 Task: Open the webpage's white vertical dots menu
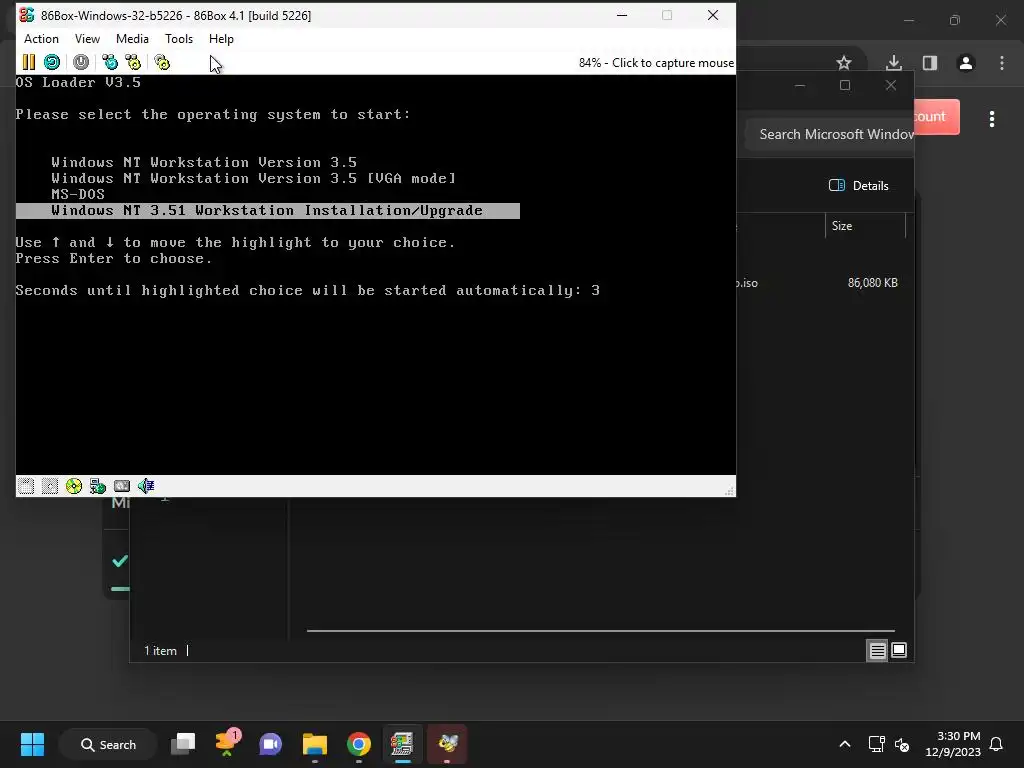coord(992,119)
